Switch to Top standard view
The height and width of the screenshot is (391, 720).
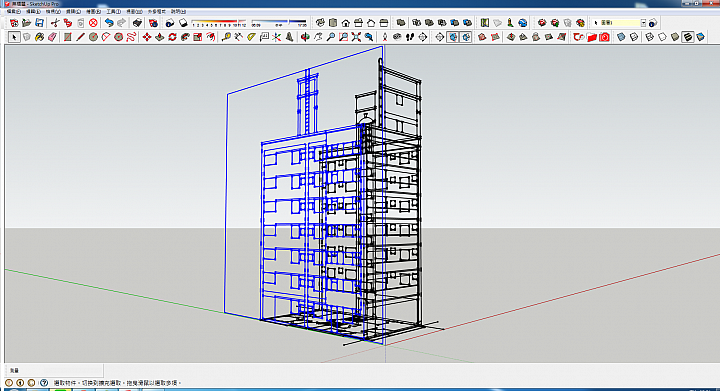[333, 22]
